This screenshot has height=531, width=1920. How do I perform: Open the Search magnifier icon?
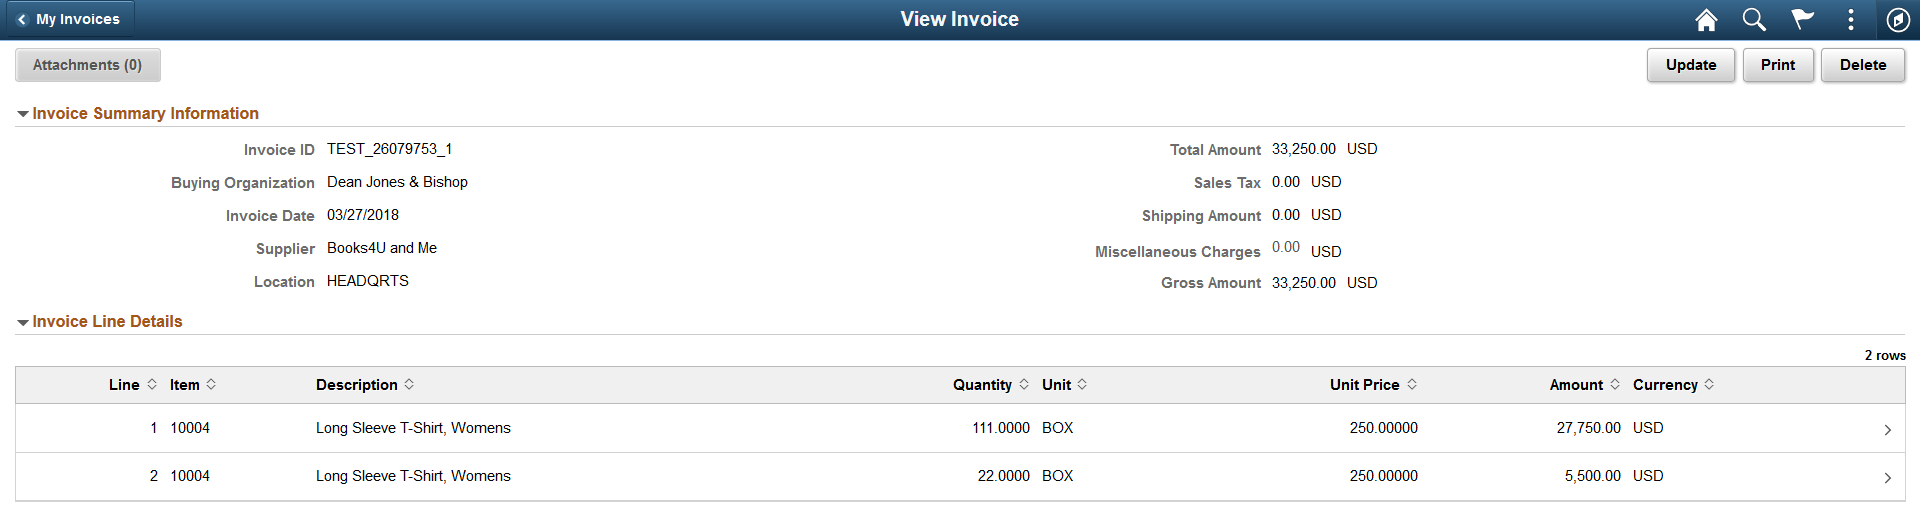(x=1754, y=19)
